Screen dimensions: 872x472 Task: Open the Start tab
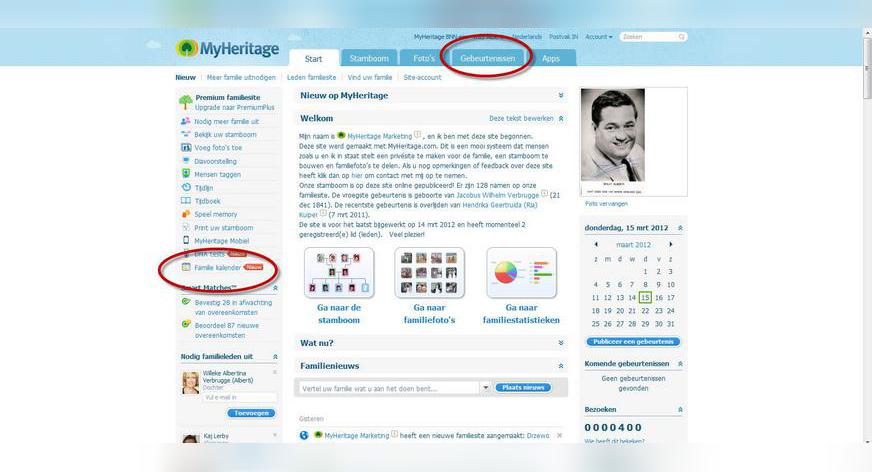313,58
